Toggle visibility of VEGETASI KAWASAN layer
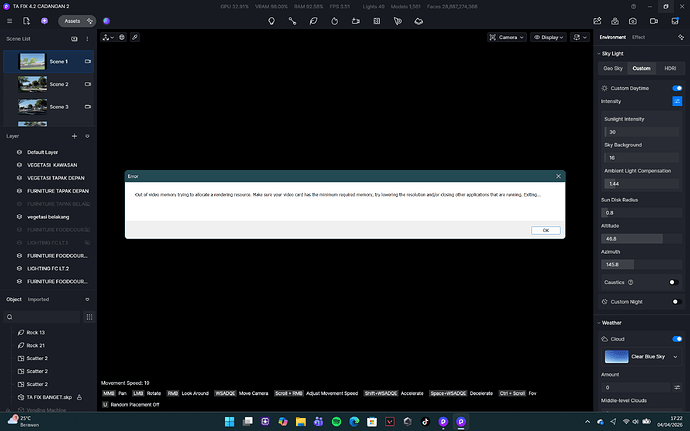Viewport: 690px width, 431px height. click(19, 165)
